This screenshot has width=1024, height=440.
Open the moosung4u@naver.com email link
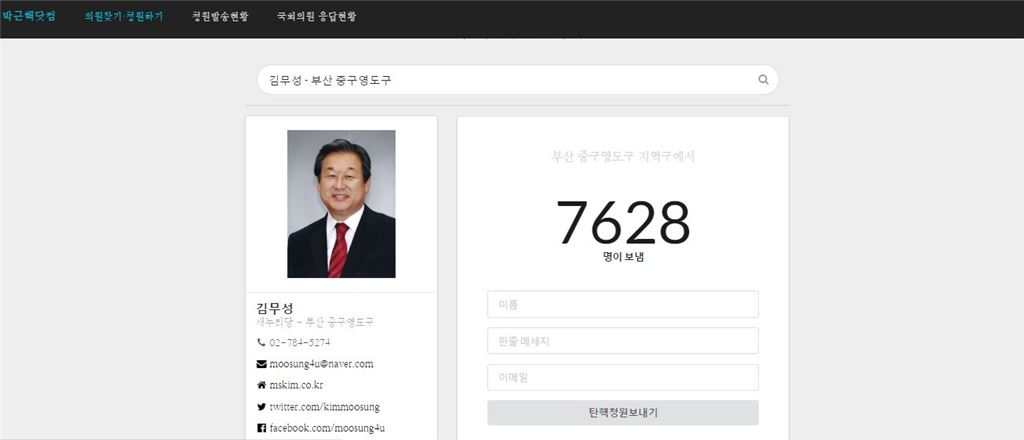321,364
